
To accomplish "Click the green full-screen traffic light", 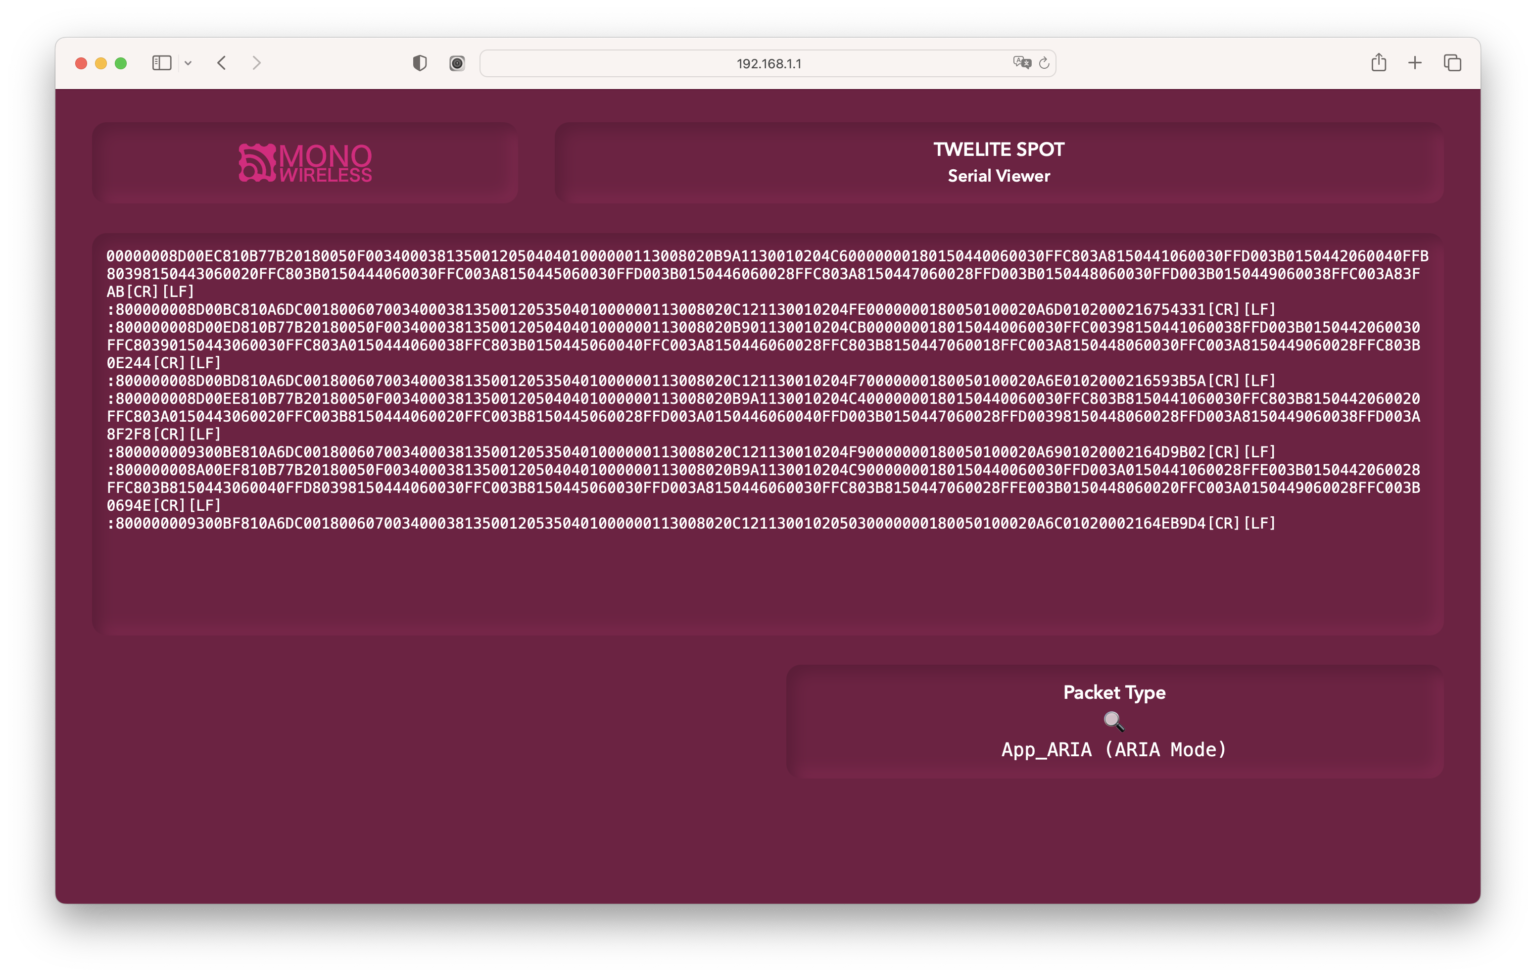I will coord(120,62).
